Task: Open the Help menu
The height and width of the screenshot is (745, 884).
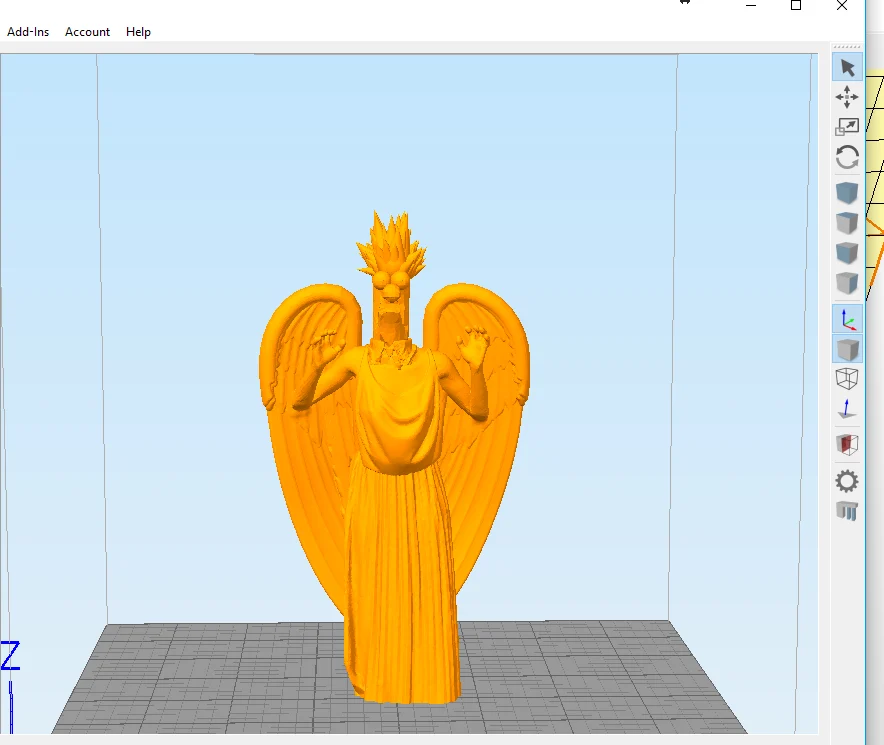Action: coord(138,32)
